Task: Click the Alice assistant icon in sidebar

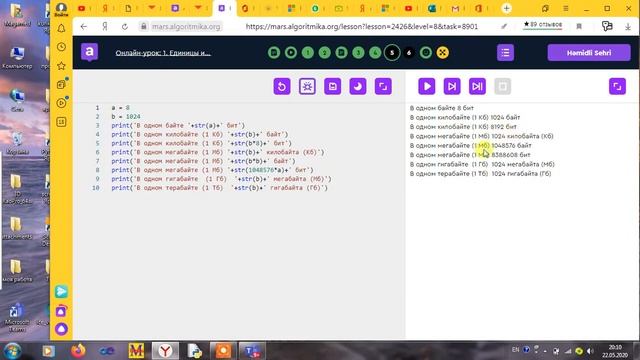Action: pos(61,329)
